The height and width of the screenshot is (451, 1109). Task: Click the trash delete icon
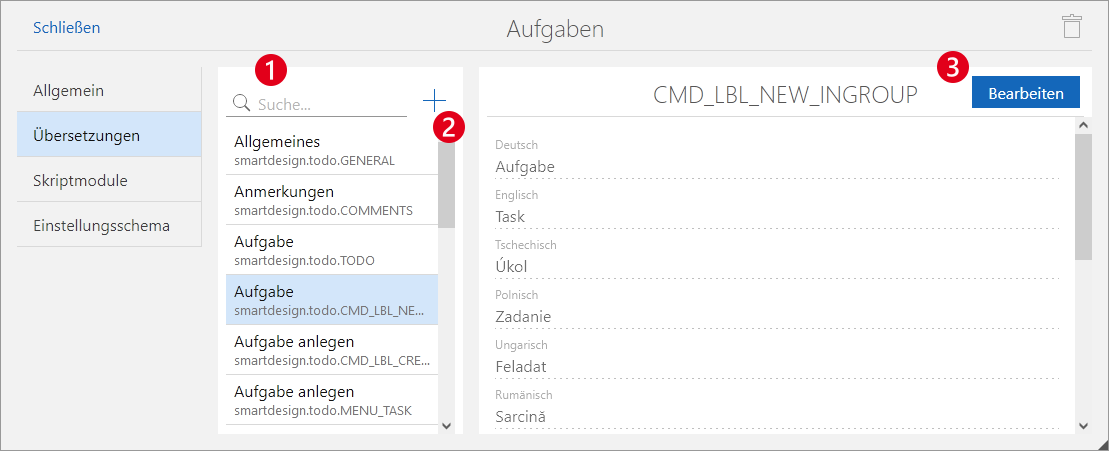point(1071,26)
